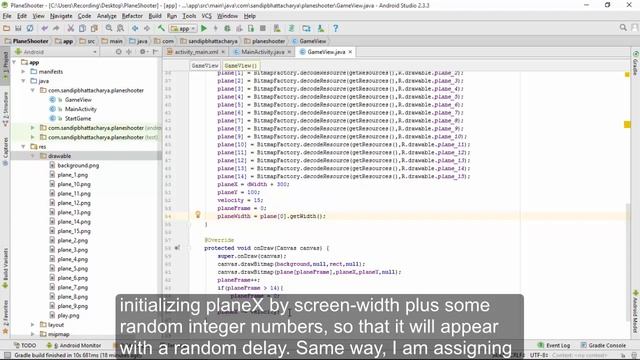Click the Search Everywhere magnifier icon
Viewport: 640px width, 360px height.
click(x=623, y=27)
